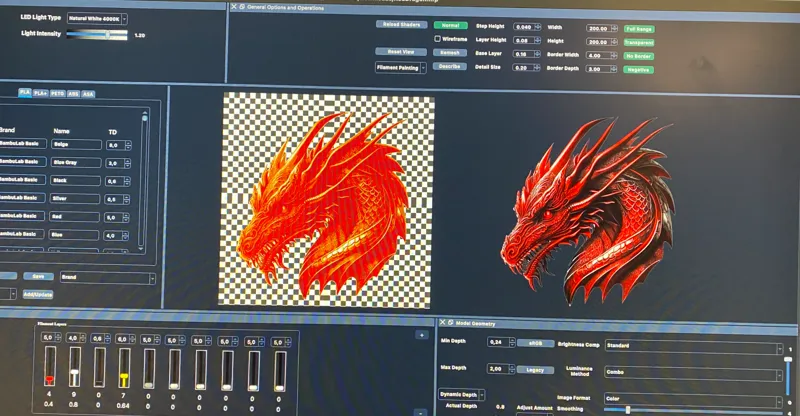Open the Filament Painting dropdown
This screenshot has height=416, width=800.
point(401,68)
